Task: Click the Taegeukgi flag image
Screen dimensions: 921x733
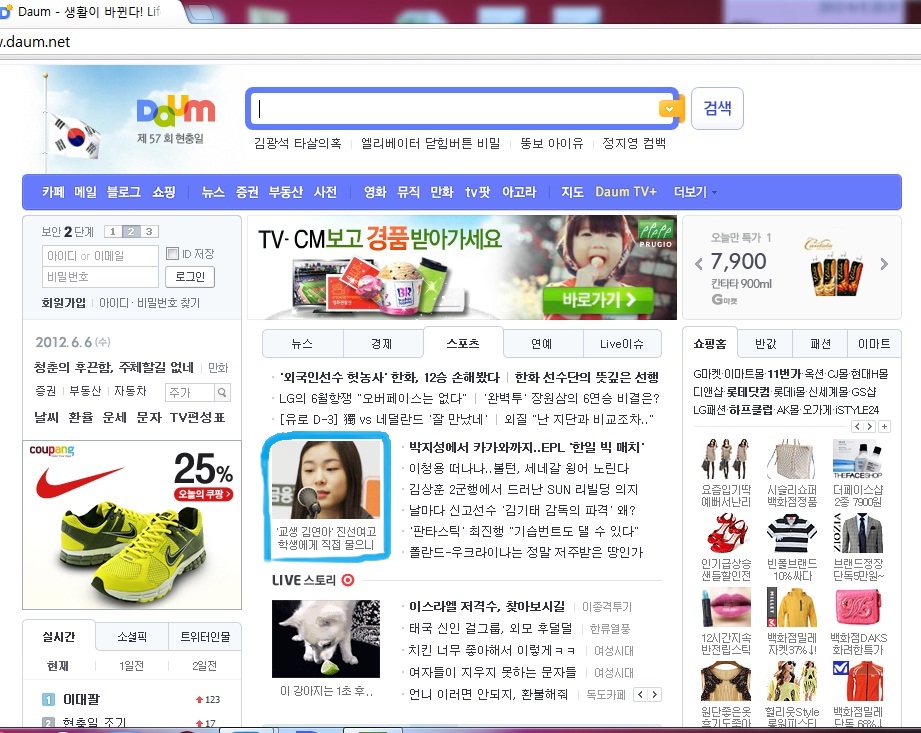Action: [x=76, y=137]
